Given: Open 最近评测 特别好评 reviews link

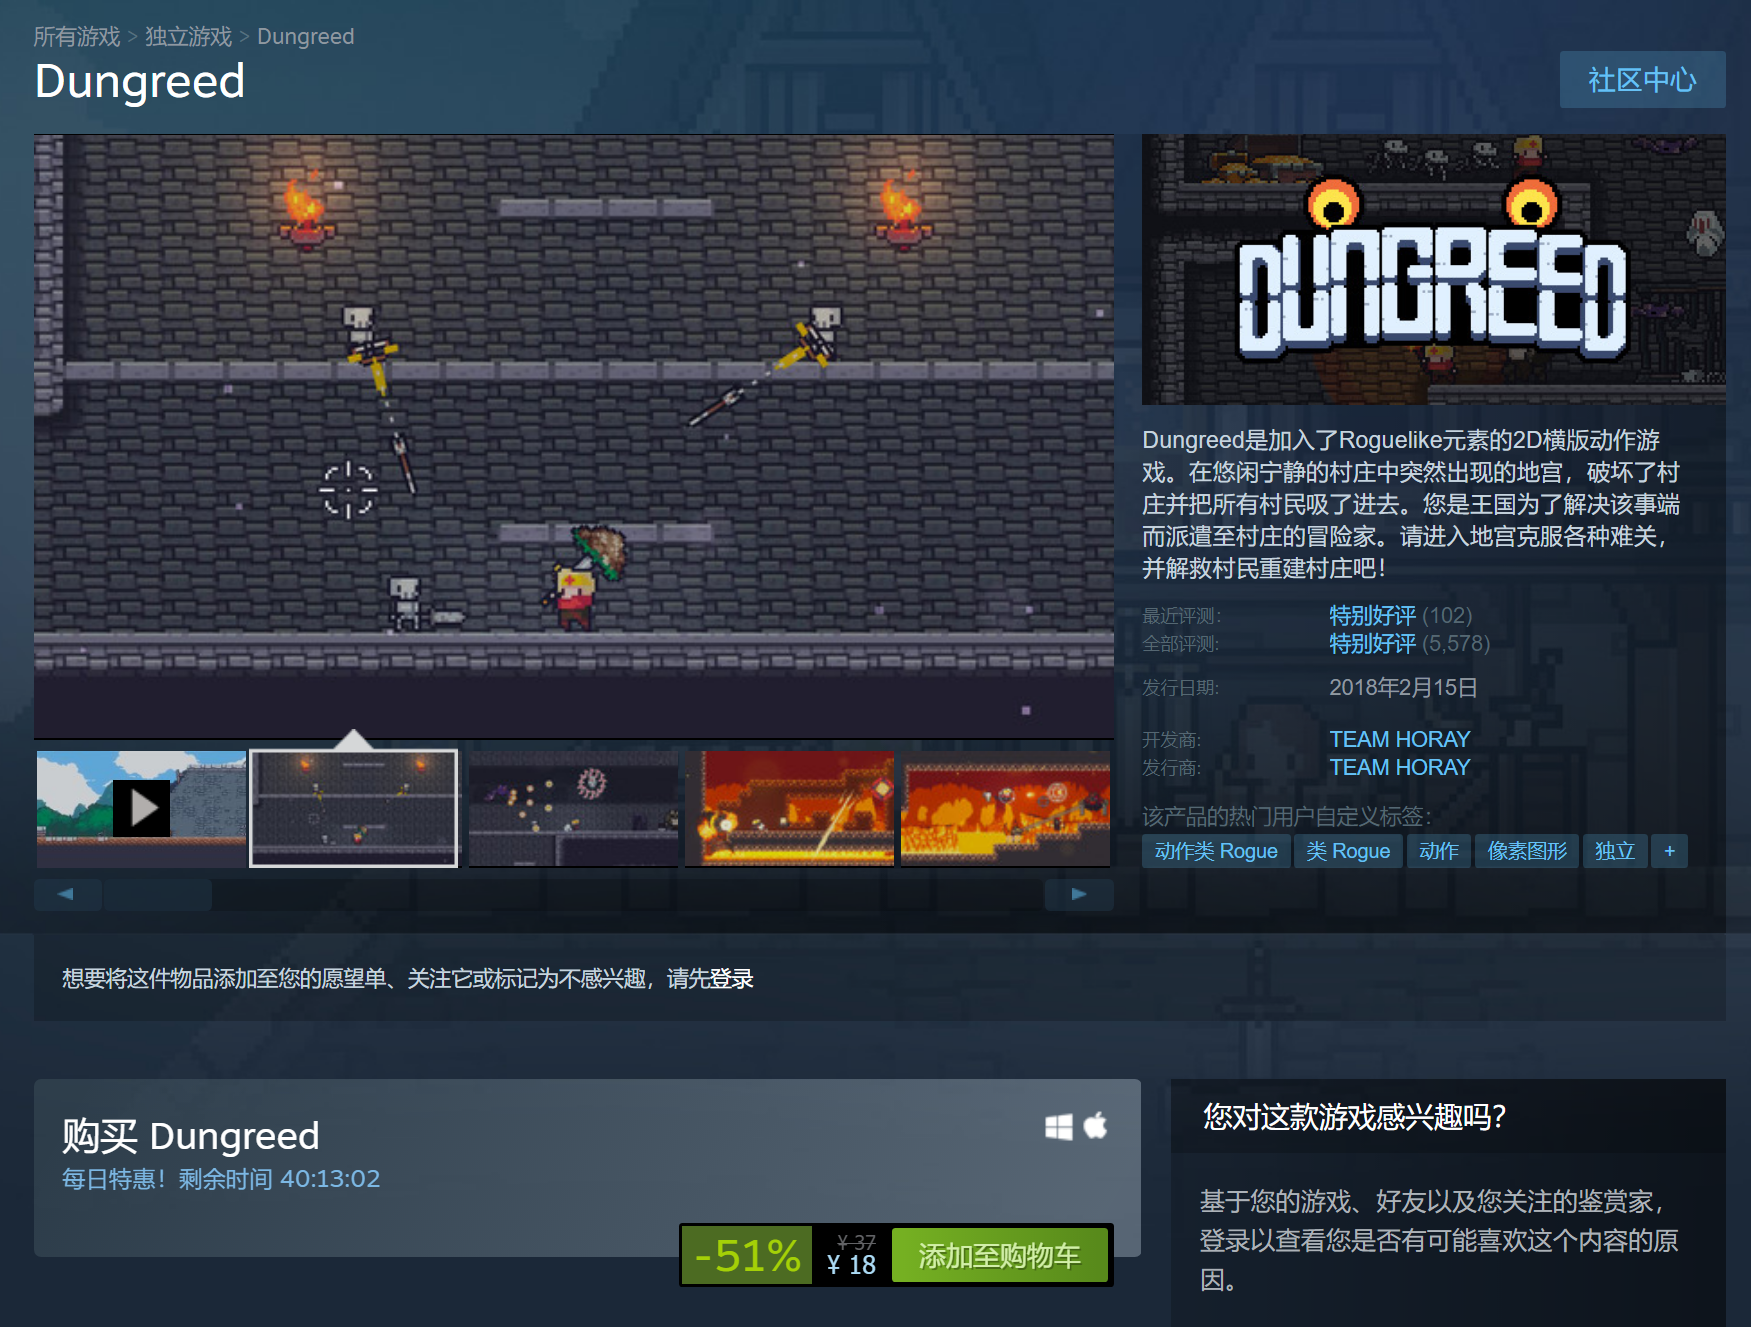Looking at the screenshot, I should [1372, 615].
